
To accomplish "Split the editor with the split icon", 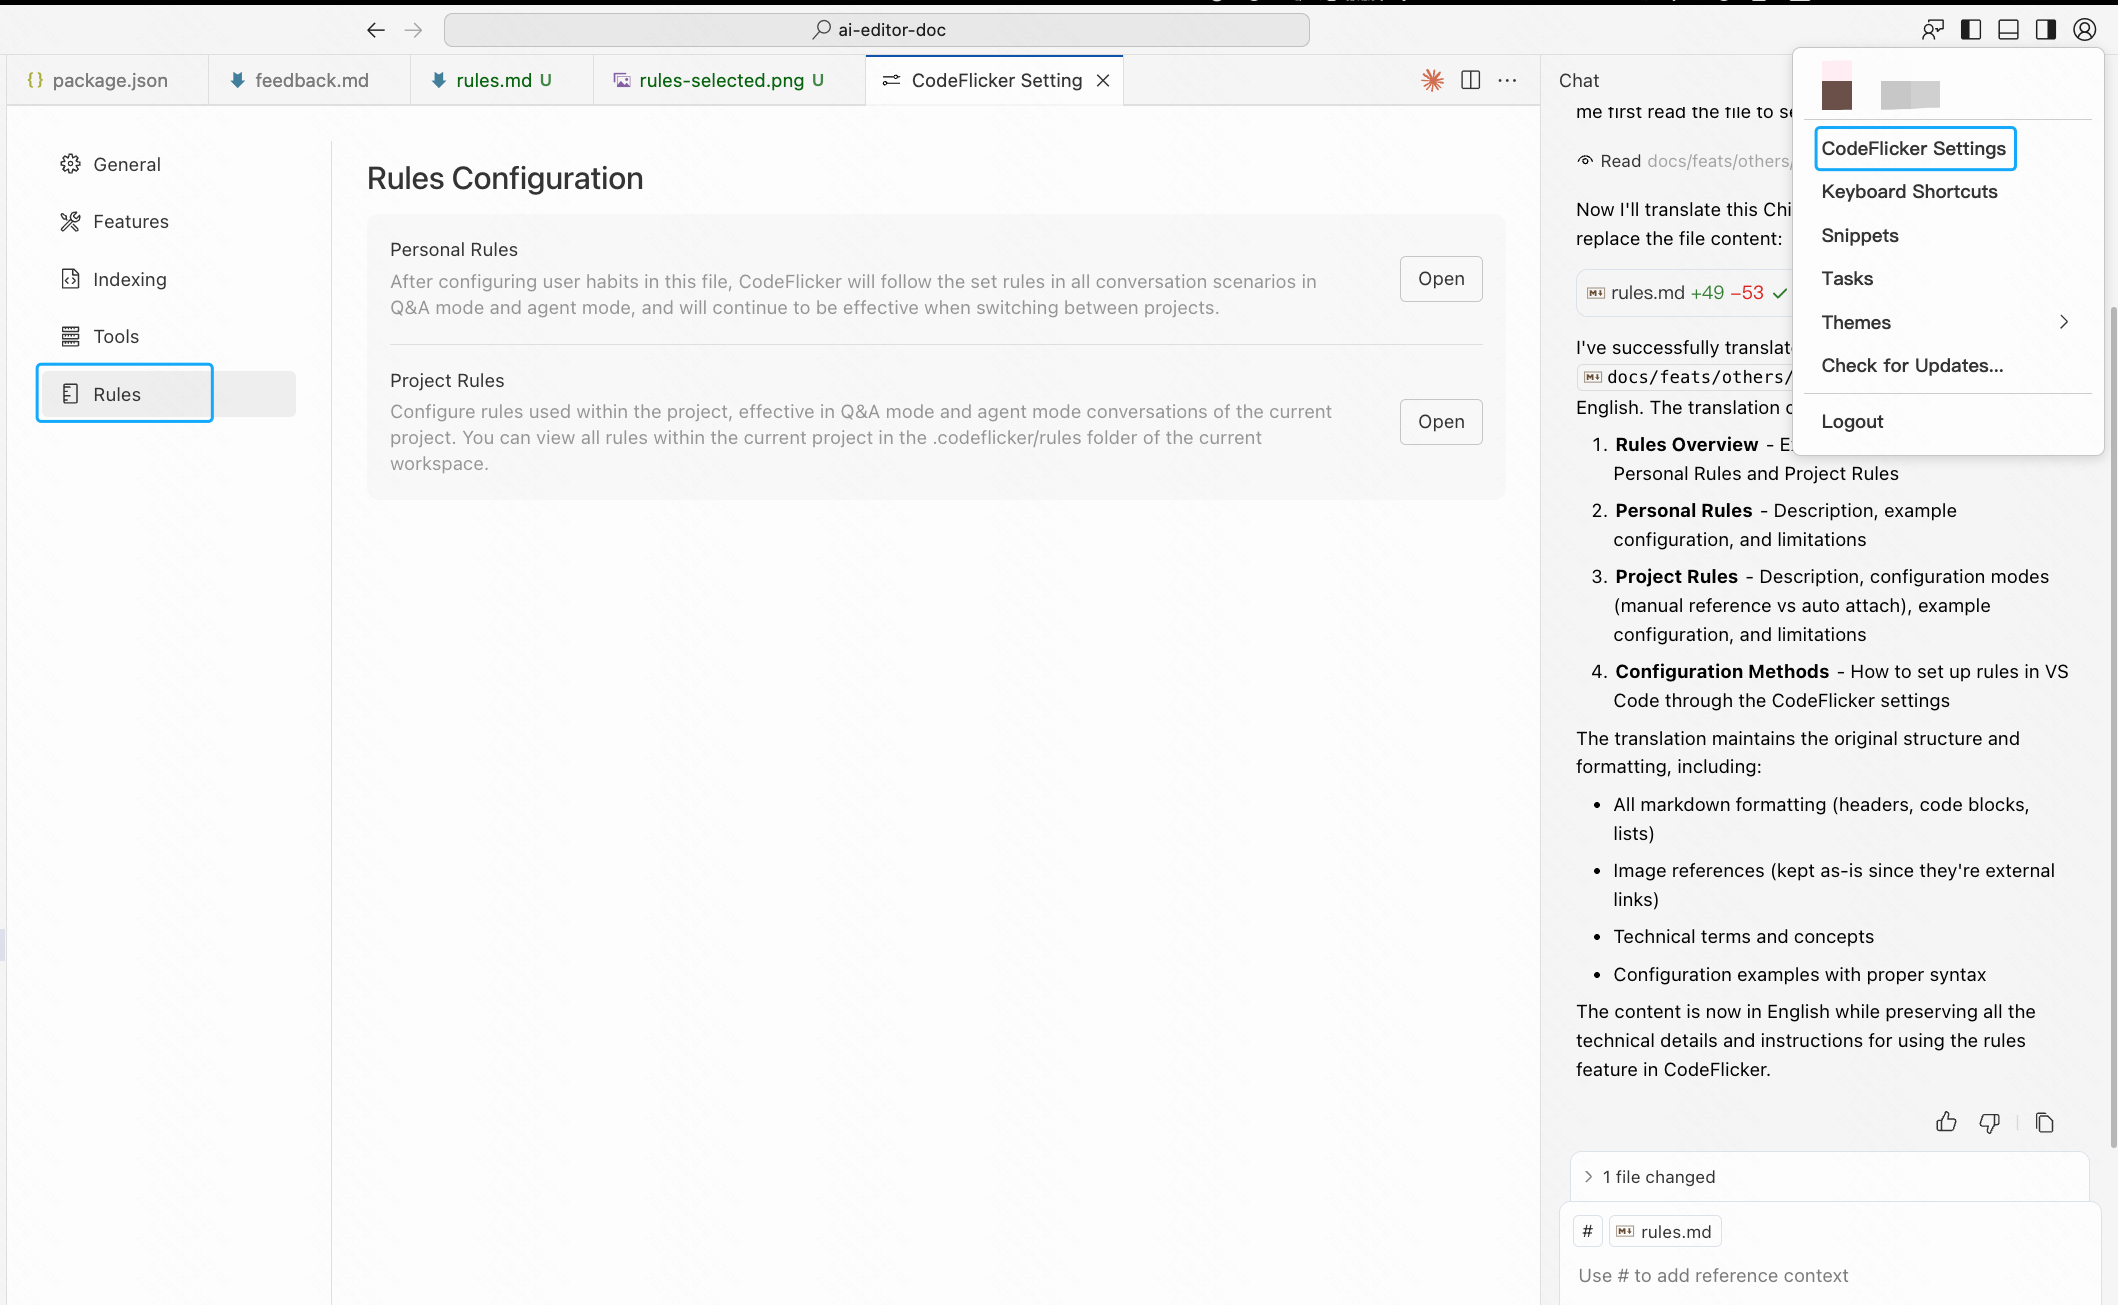I will point(1470,80).
